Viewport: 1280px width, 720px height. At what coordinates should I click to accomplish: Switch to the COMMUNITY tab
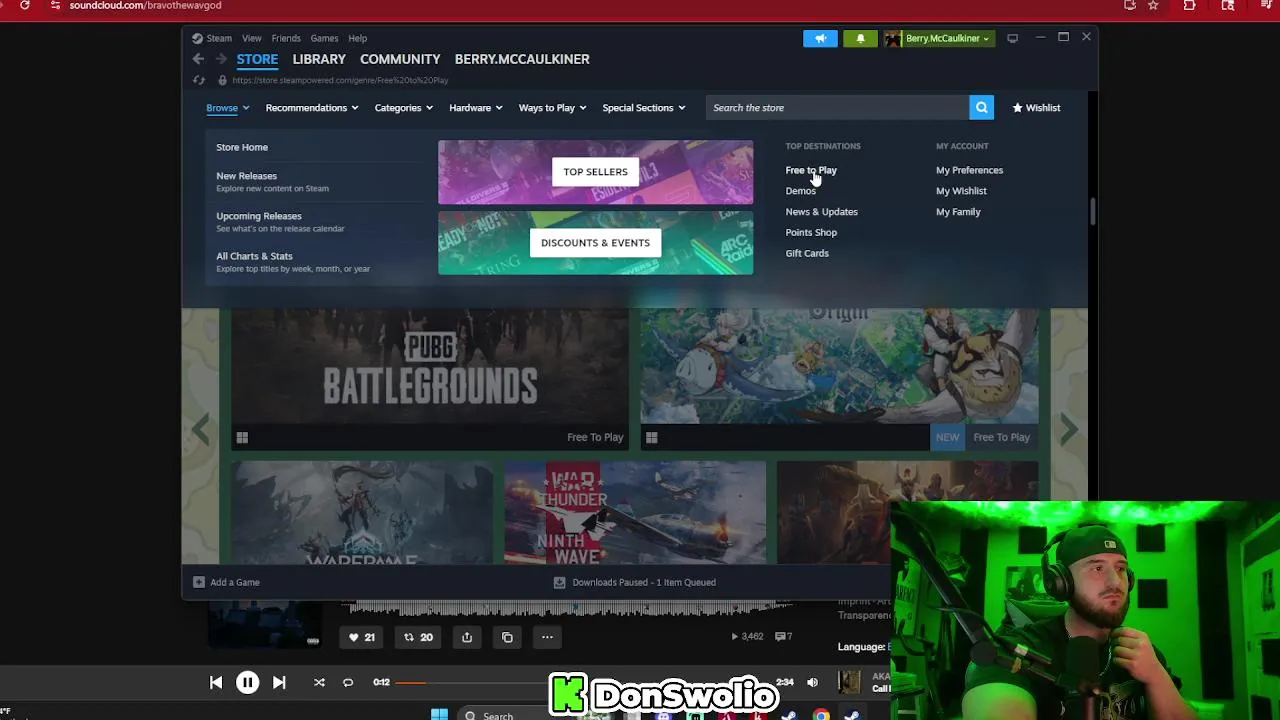(x=400, y=59)
